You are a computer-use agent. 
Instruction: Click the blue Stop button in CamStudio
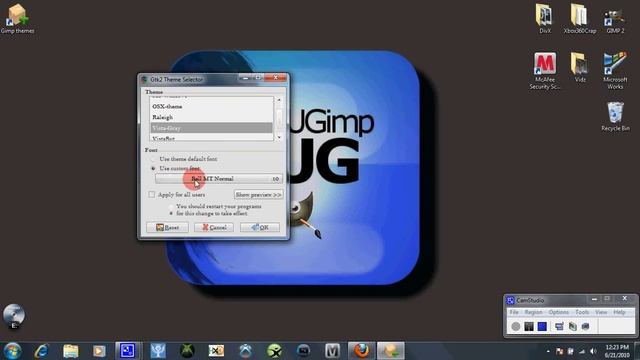pos(542,326)
